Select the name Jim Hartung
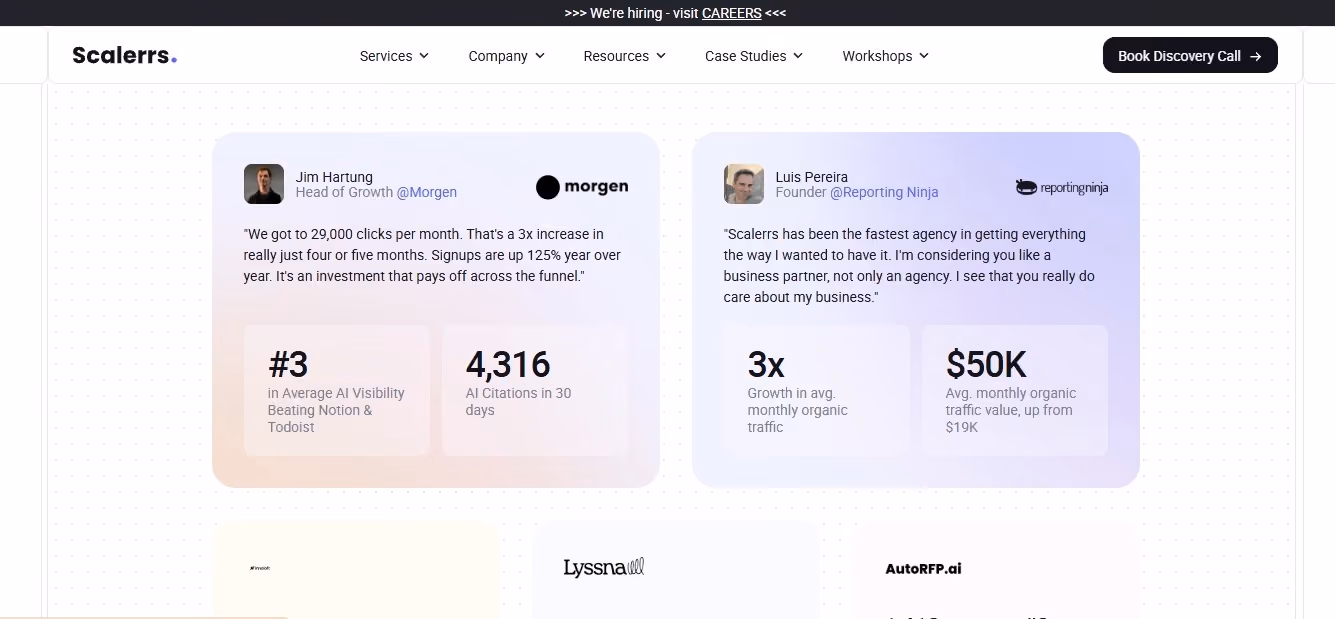This screenshot has width=1335, height=619. (334, 177)
